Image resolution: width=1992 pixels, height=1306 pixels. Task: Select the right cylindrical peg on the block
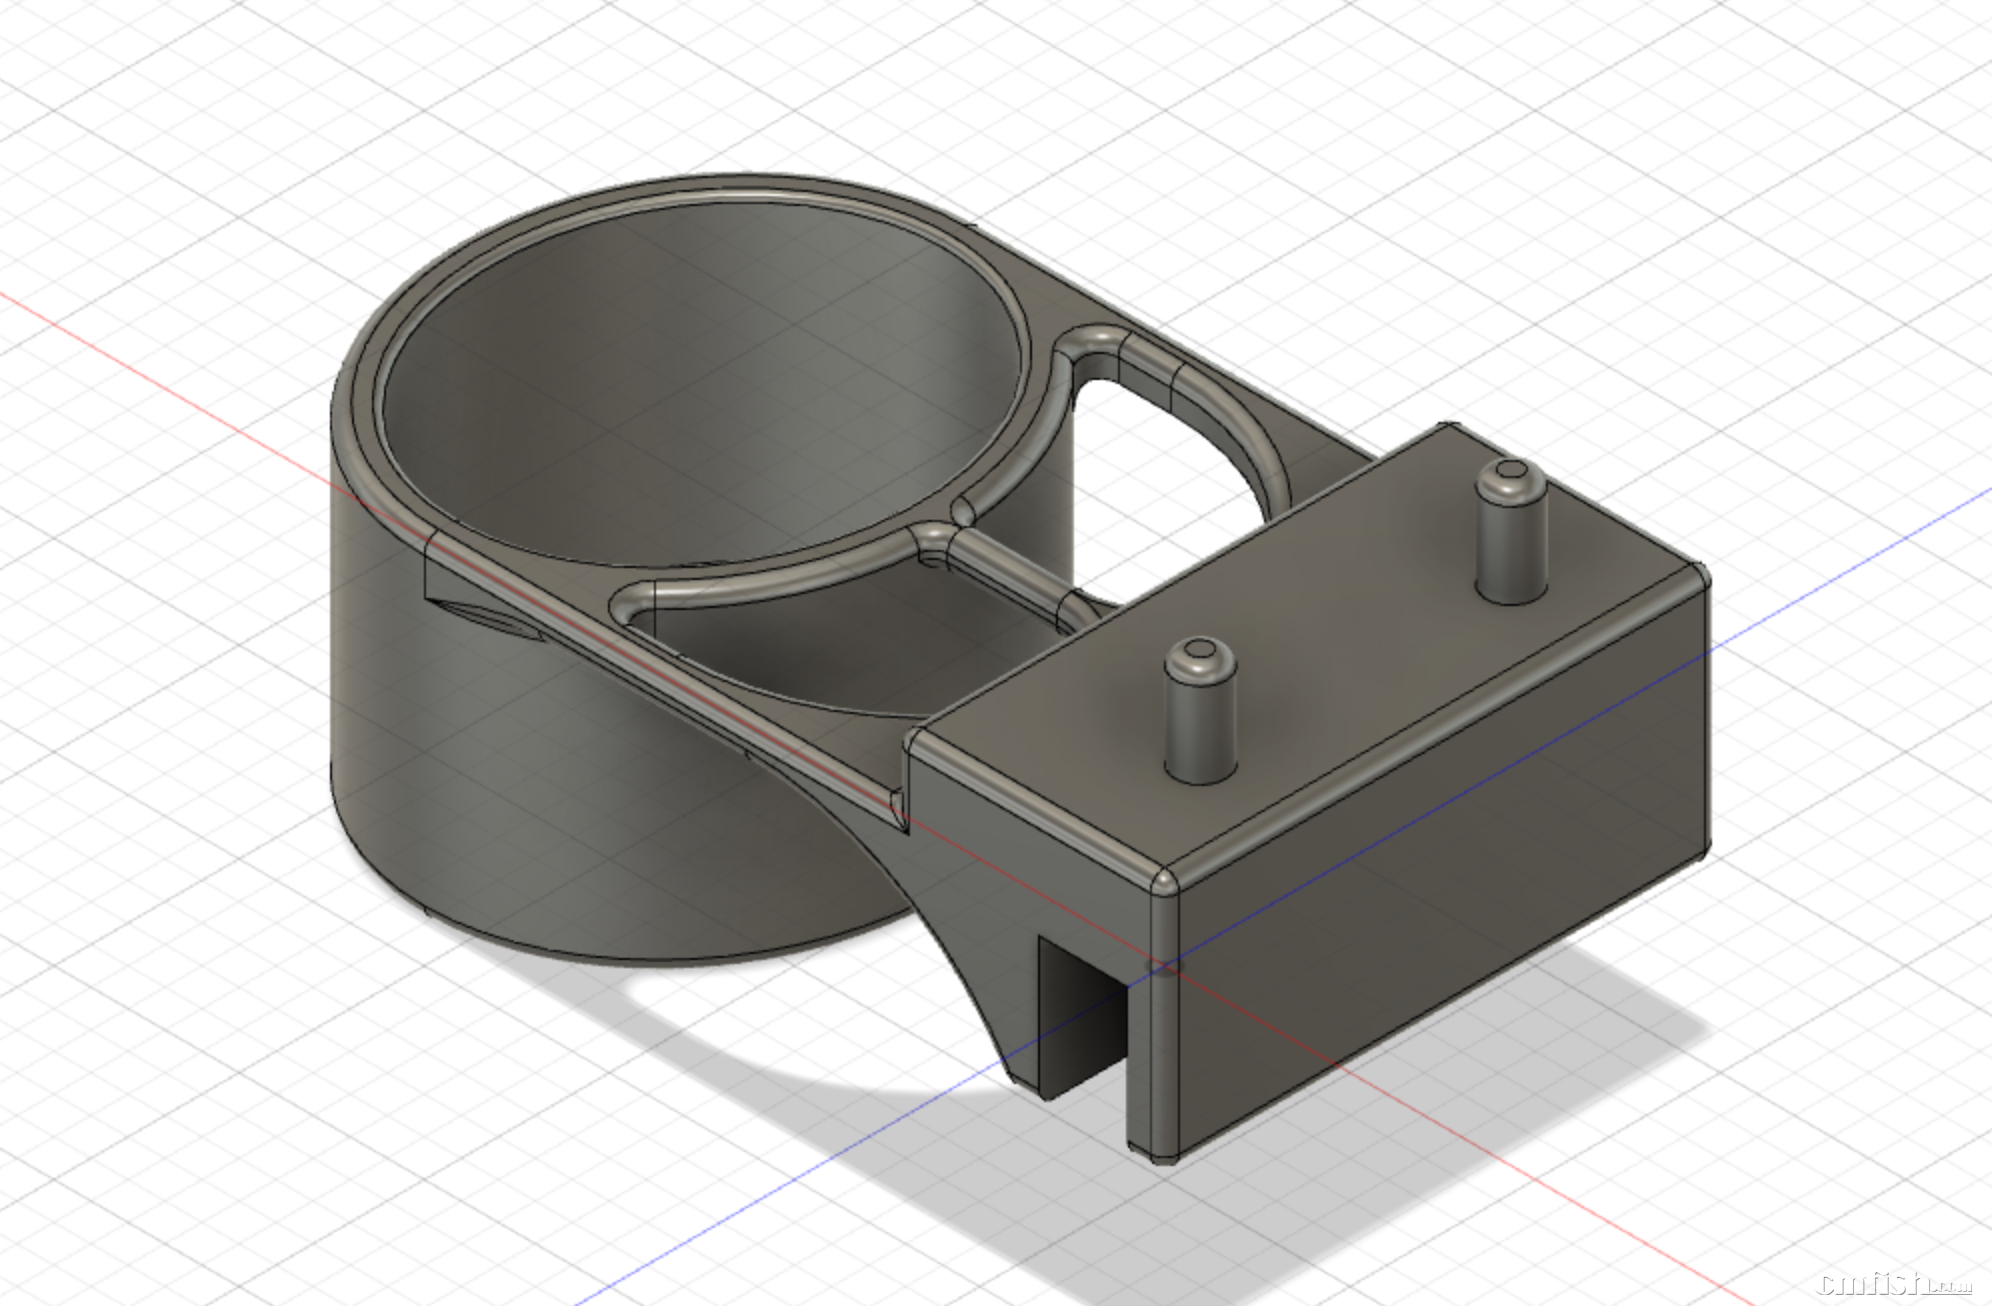pyautogui.click(x=1511, y=550)
